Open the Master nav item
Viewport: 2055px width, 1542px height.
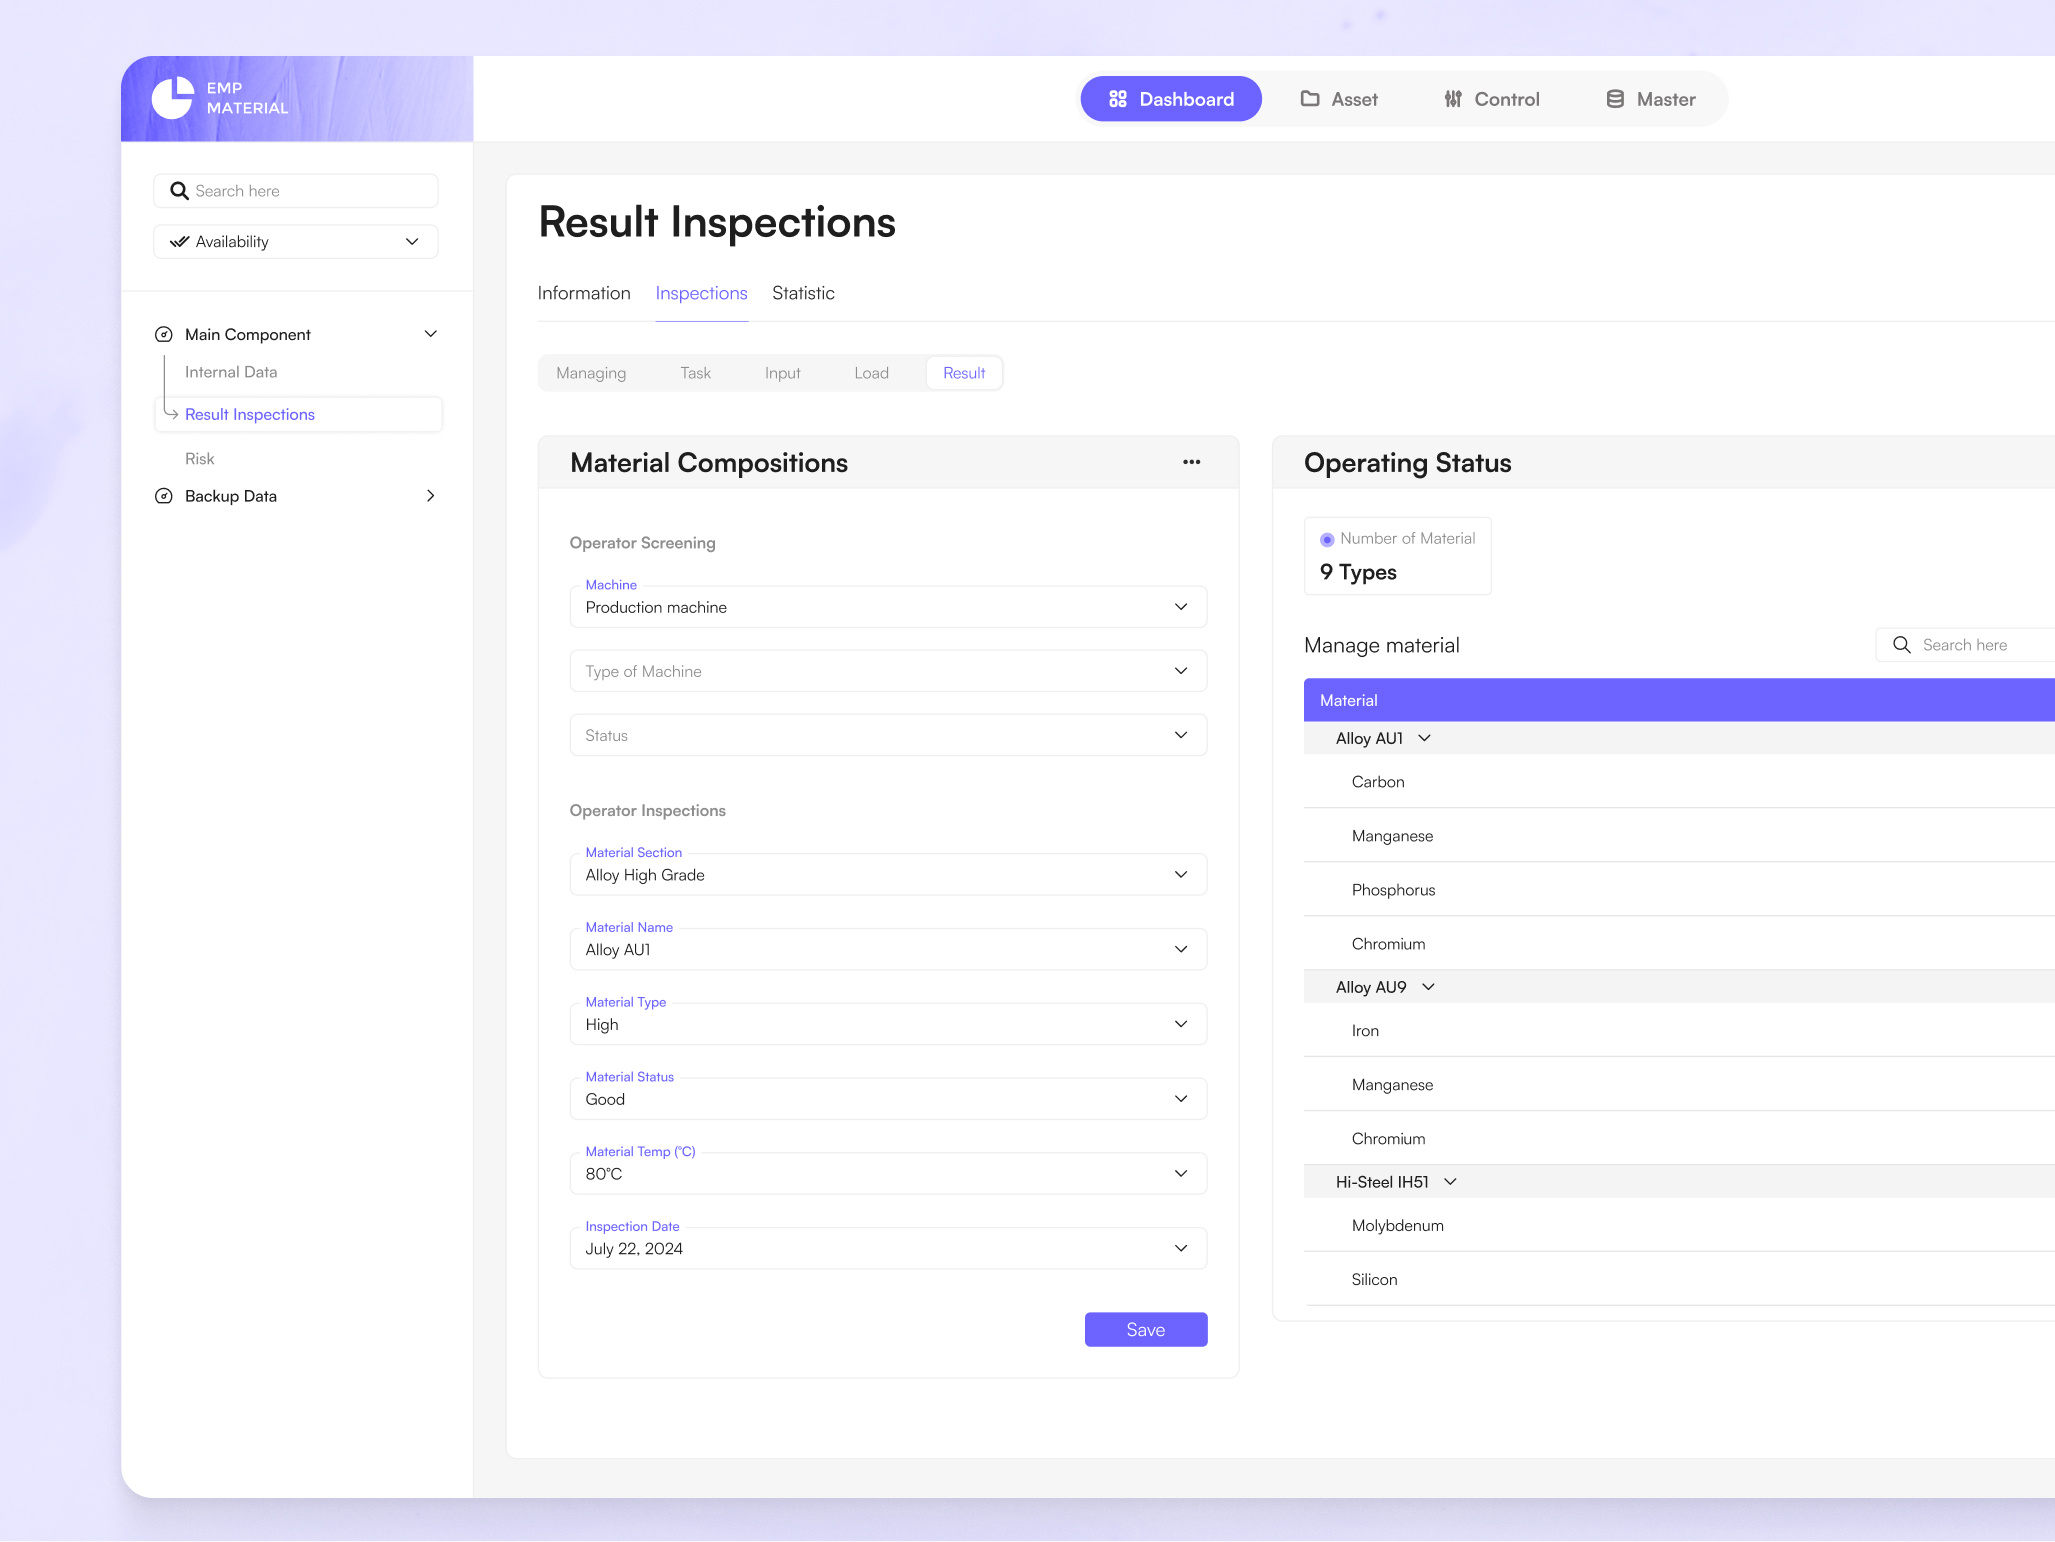pyautogui.click(x=1651, y=99)
